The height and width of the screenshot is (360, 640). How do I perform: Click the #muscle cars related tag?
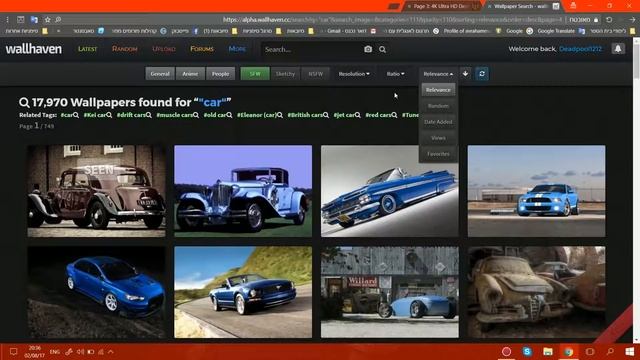click(174, 115)
